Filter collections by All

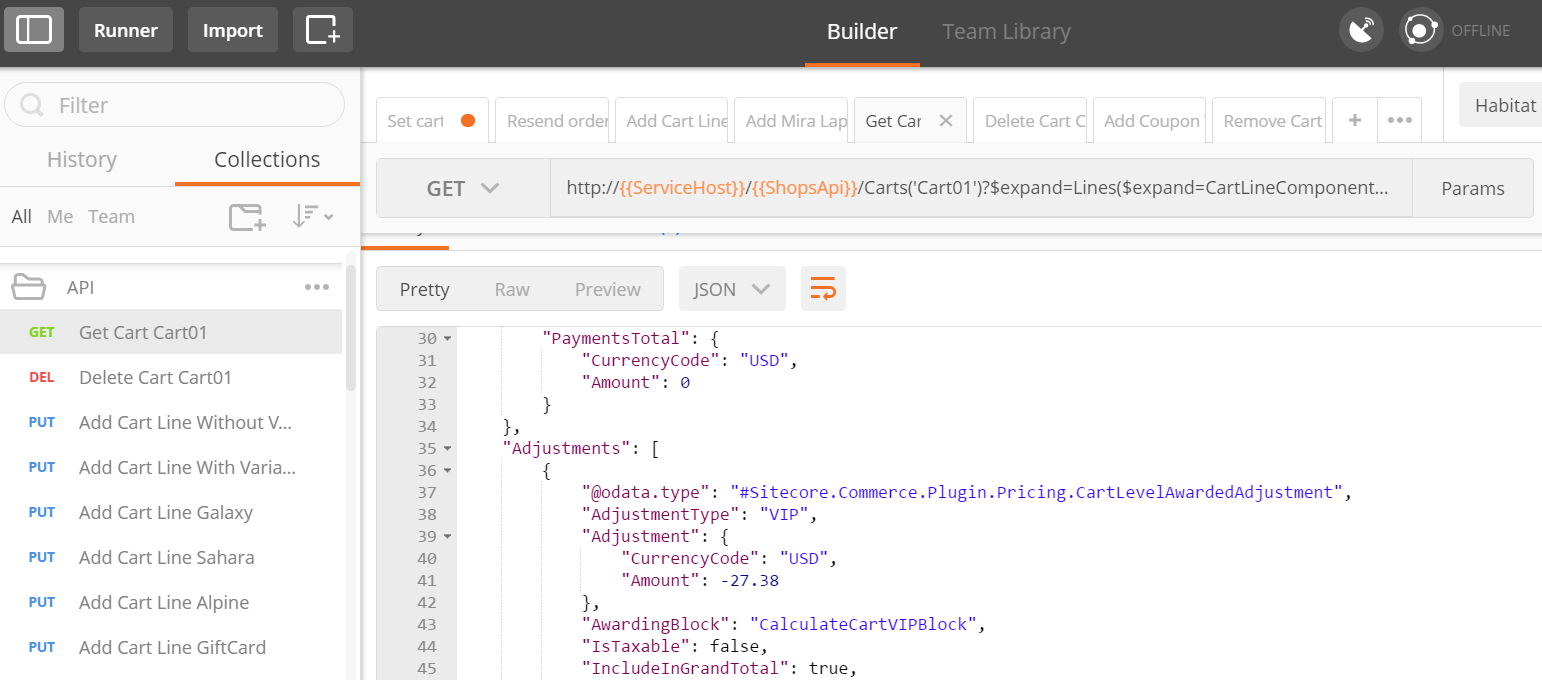tap(22, 216)
